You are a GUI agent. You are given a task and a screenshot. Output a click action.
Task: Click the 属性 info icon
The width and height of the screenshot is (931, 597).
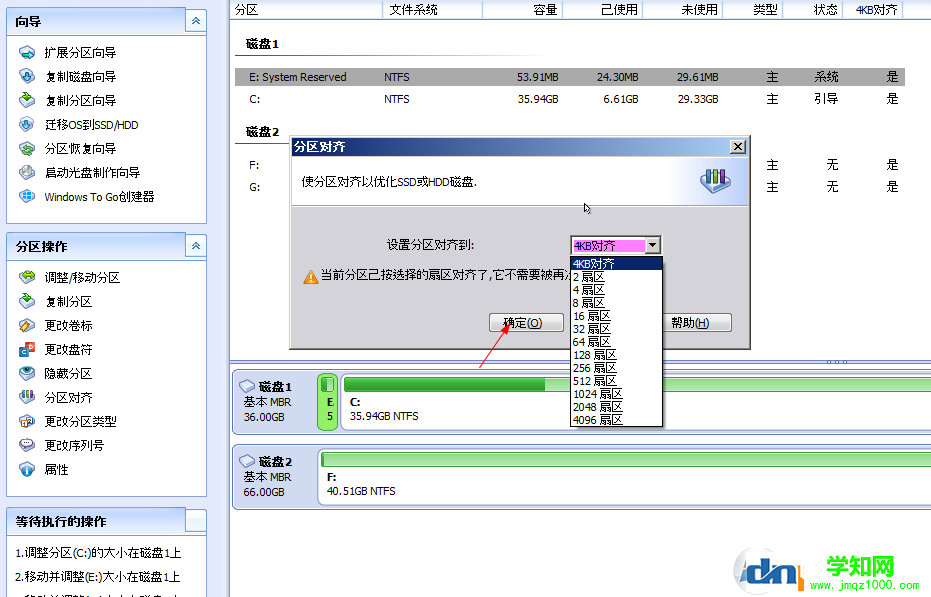pos(27,469)
